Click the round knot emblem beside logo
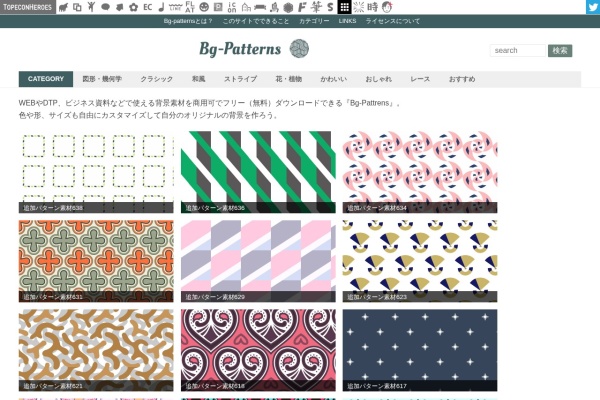The height and width of the screenshot is (400, 600). click(x=299, y=49)
